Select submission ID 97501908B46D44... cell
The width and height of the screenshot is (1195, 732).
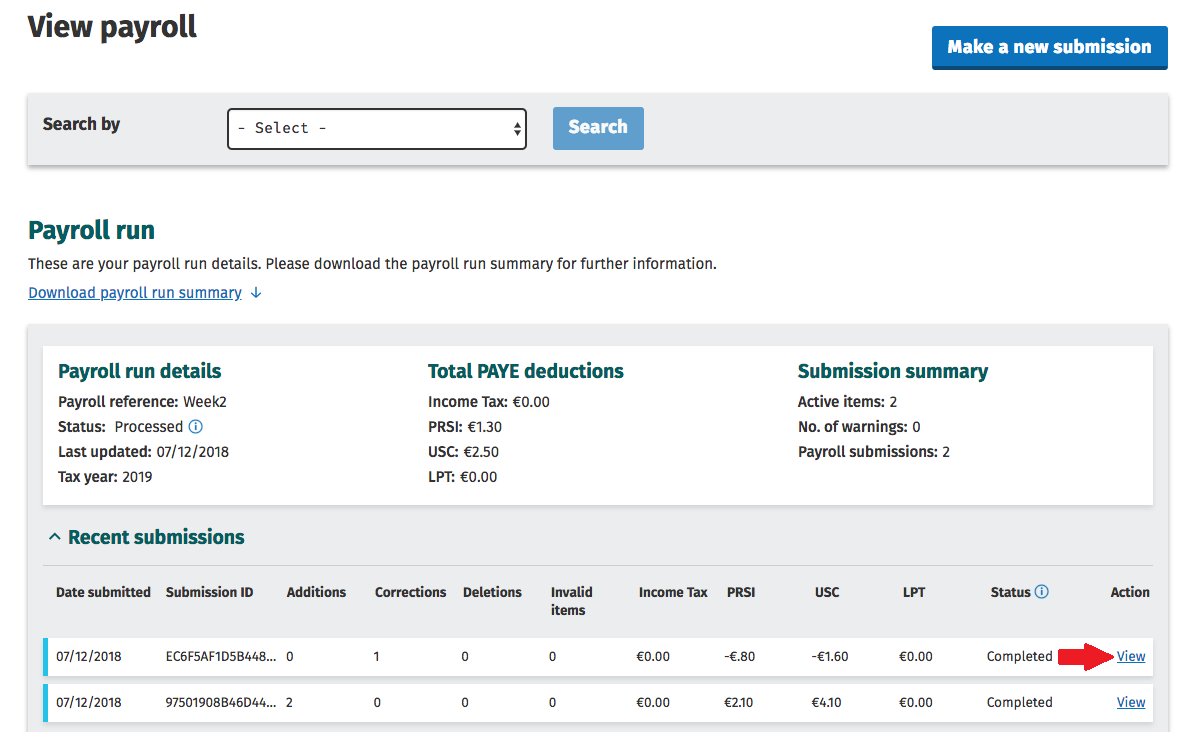(221, 702)
